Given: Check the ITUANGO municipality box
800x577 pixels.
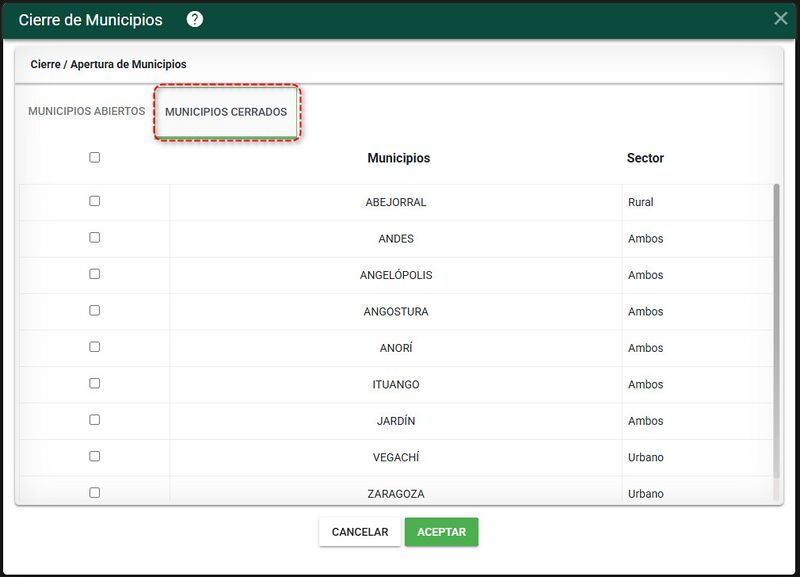Looking at the screenshot, I should click(x=94, y=383).
